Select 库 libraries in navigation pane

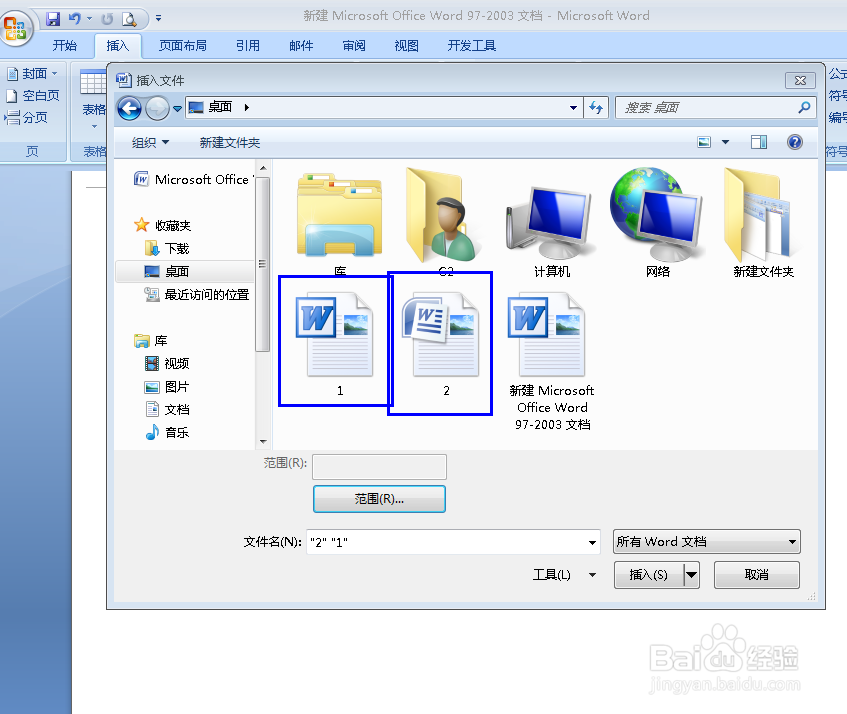pos(151,341)
